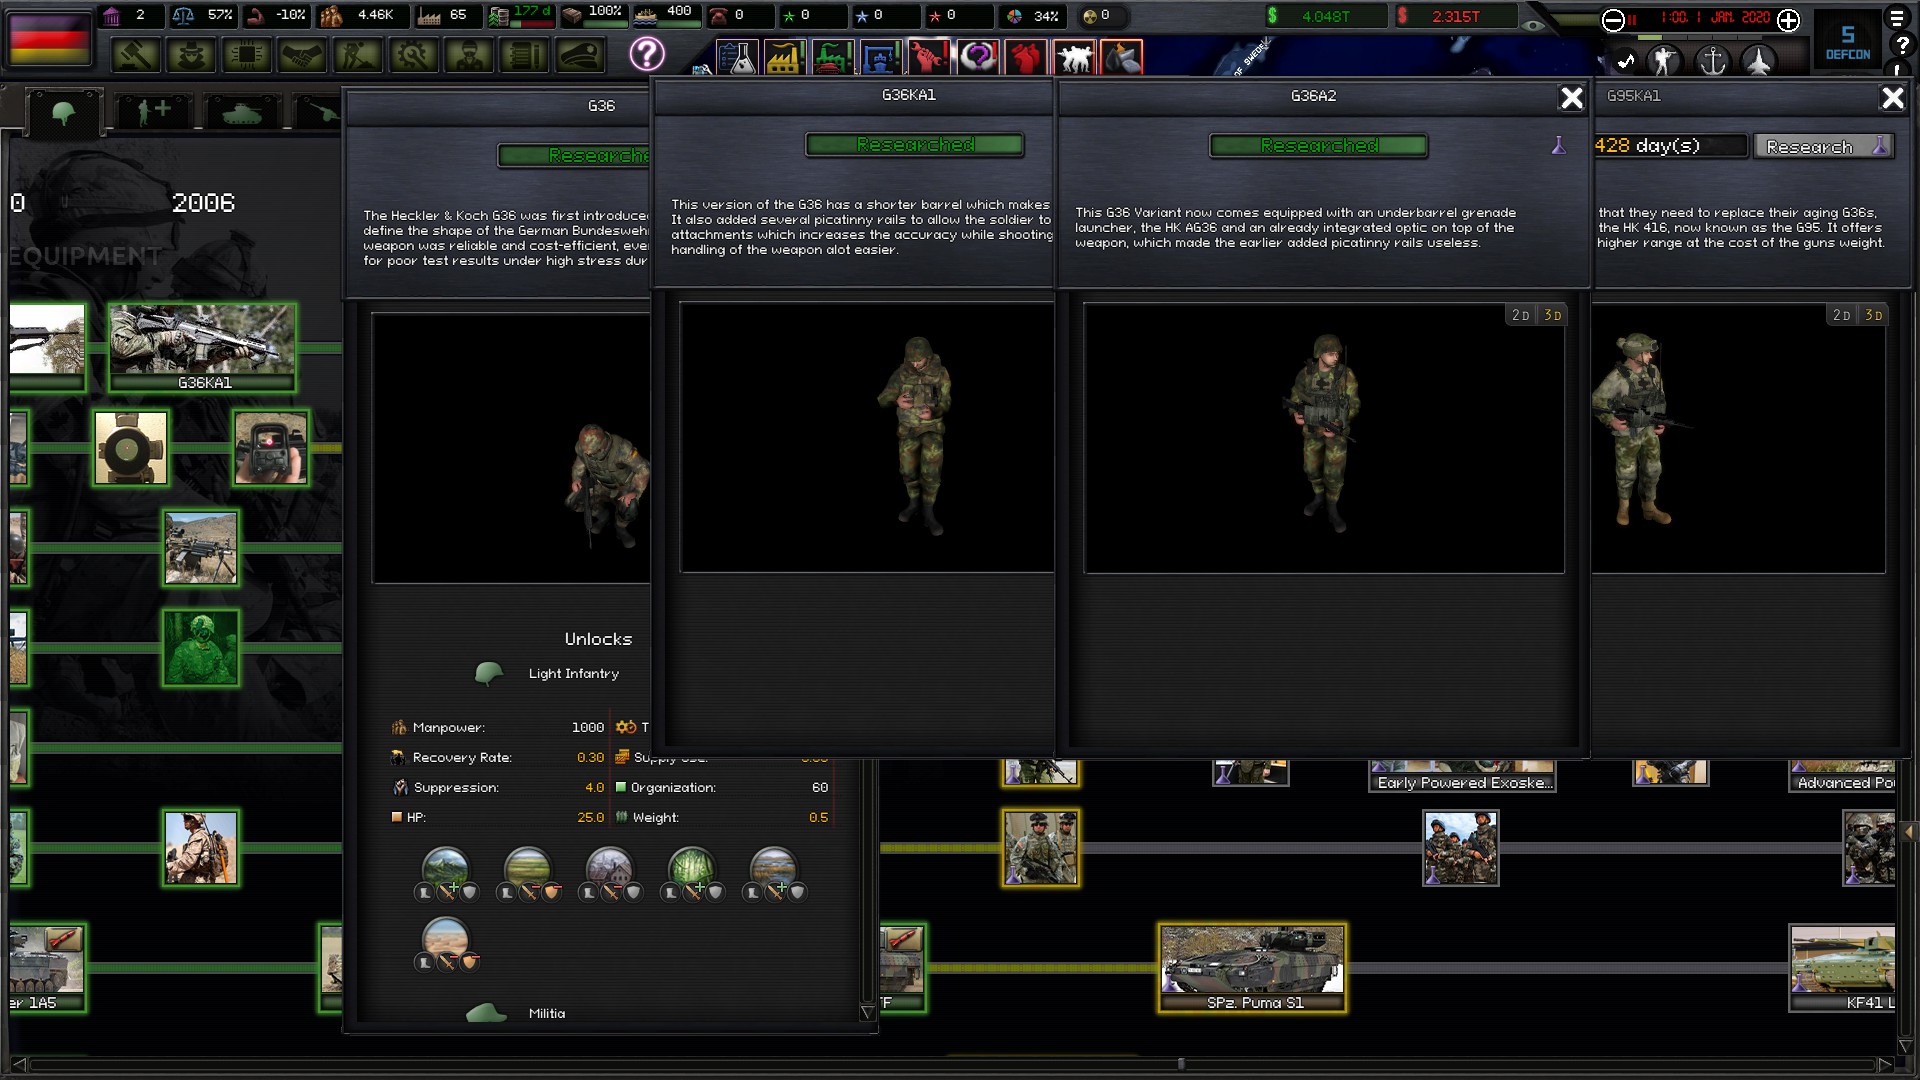This screenshot has height=1080, width=1920.
Task: Open the hamburger main menu
Action: pyautogui.click(x=1897, y=18)
